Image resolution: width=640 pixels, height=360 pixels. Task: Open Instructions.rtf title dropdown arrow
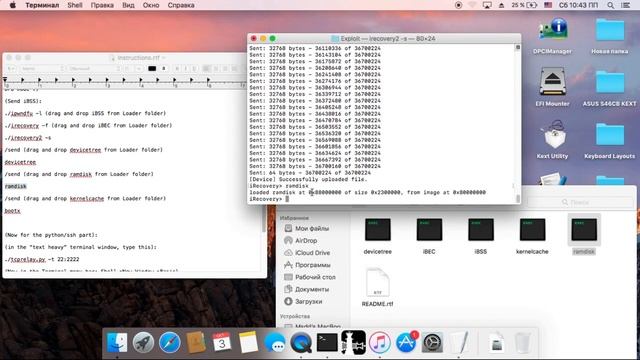(164, 58)
